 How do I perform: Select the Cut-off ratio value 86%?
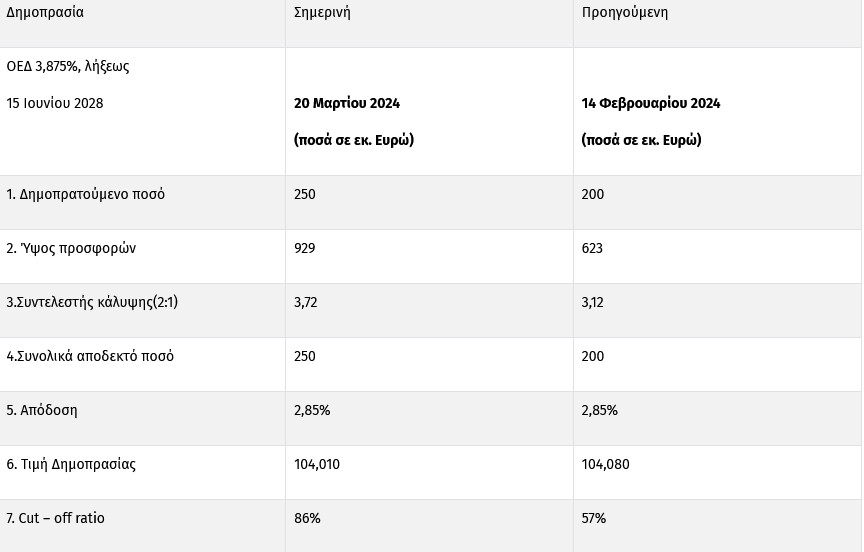tap(307, 518)
